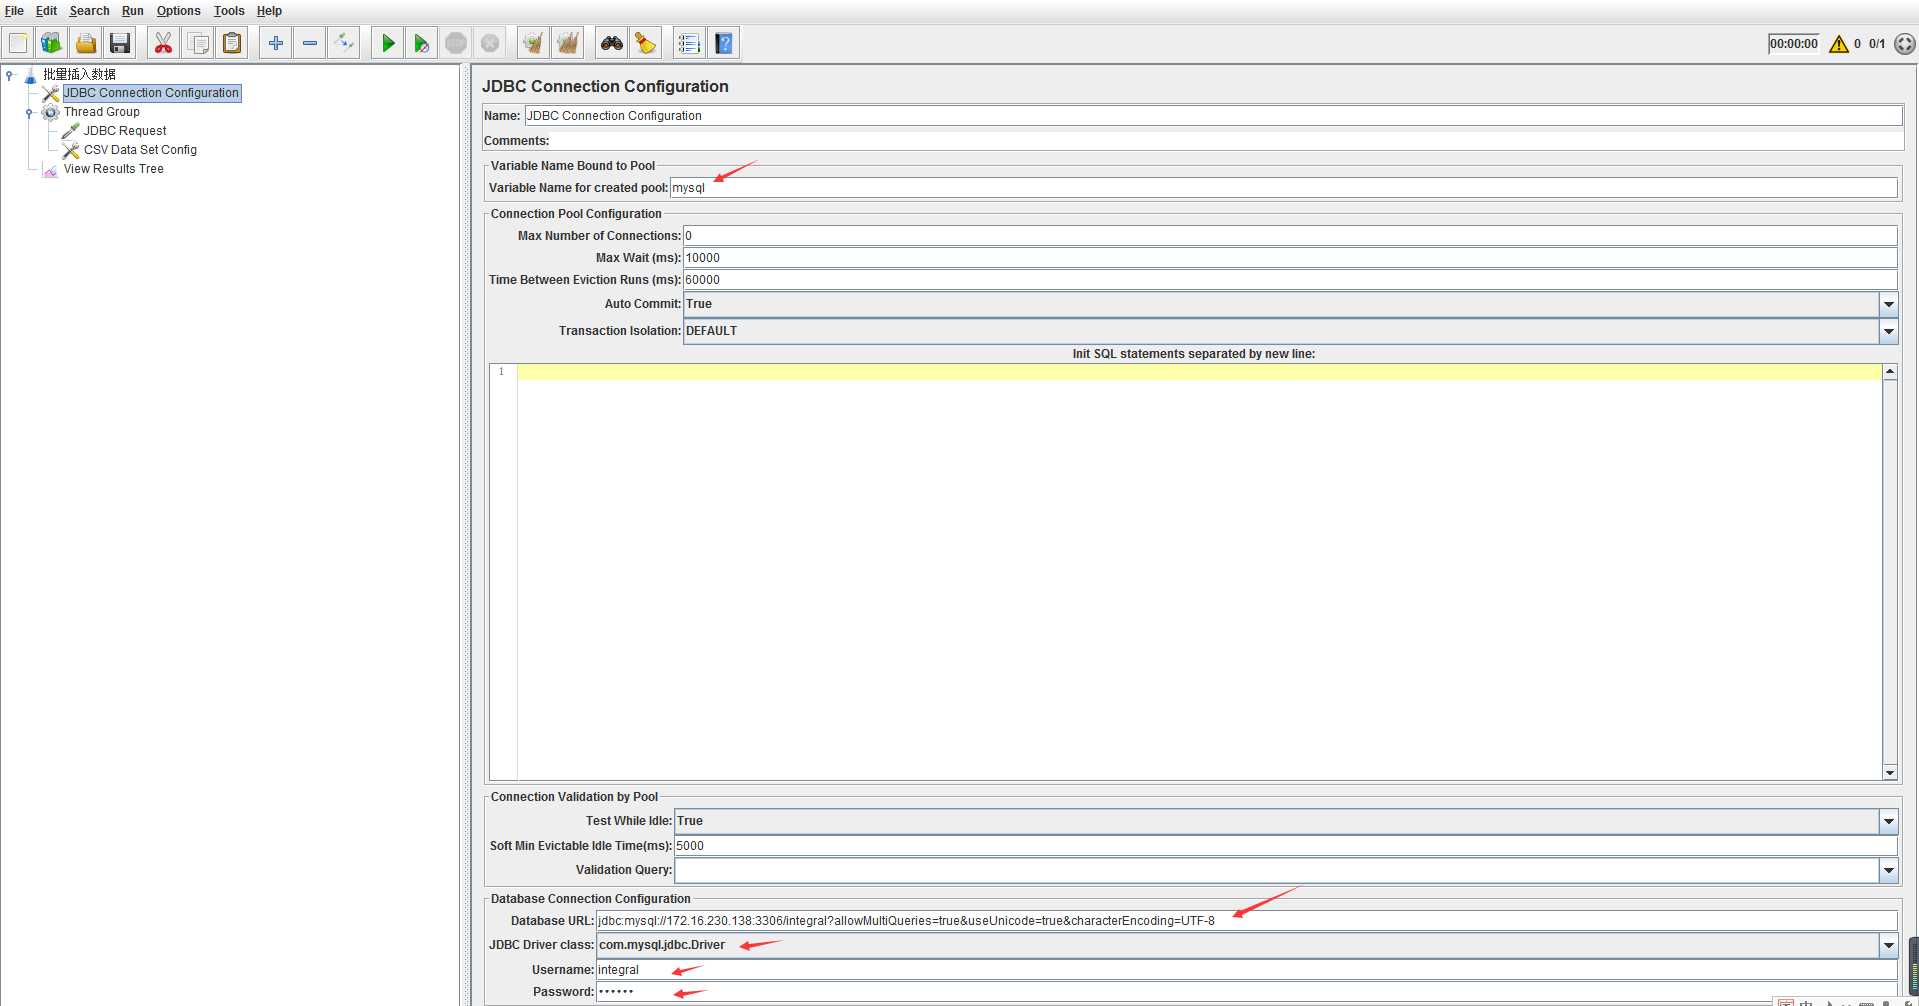Start test without pauses icon
This screenshot has width=1919, height=1006.
[422, 43]
